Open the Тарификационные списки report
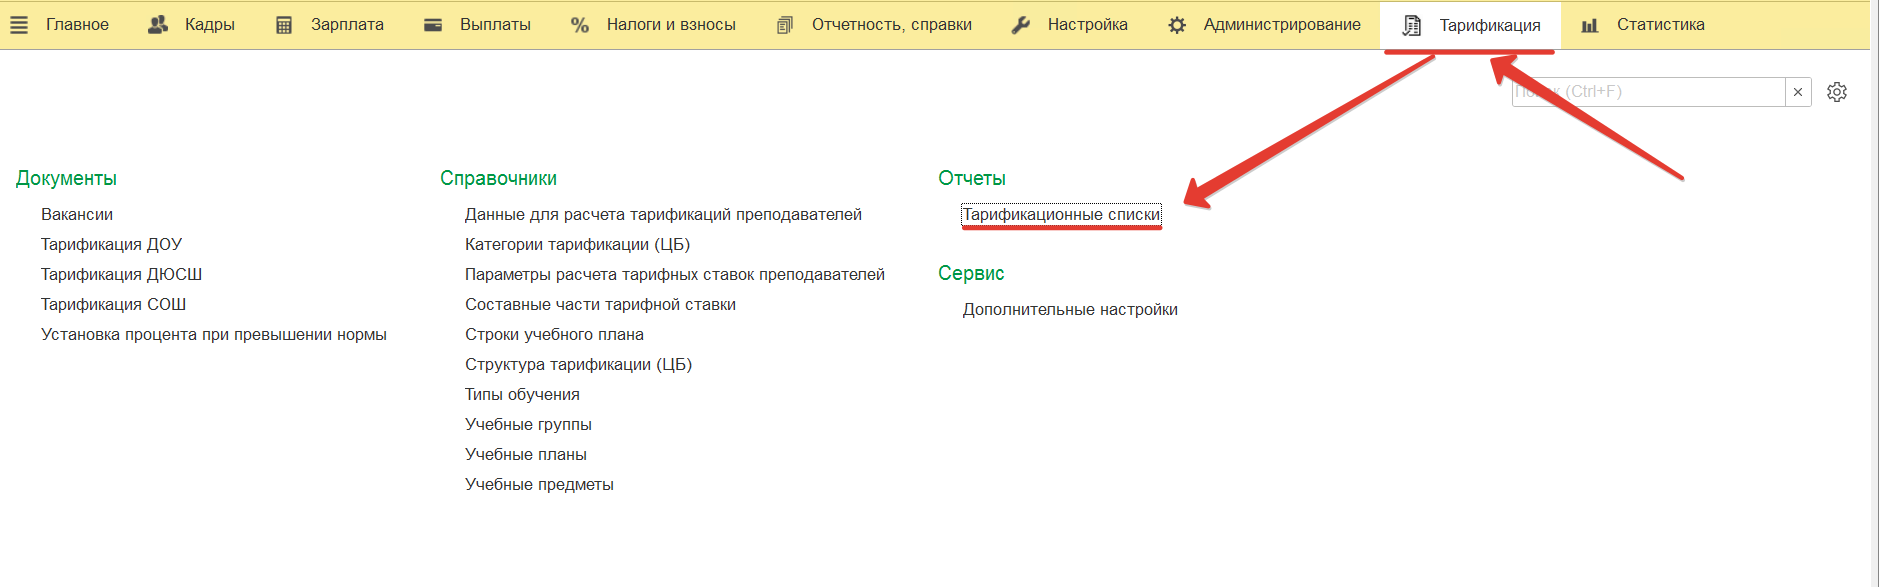 1061,214
